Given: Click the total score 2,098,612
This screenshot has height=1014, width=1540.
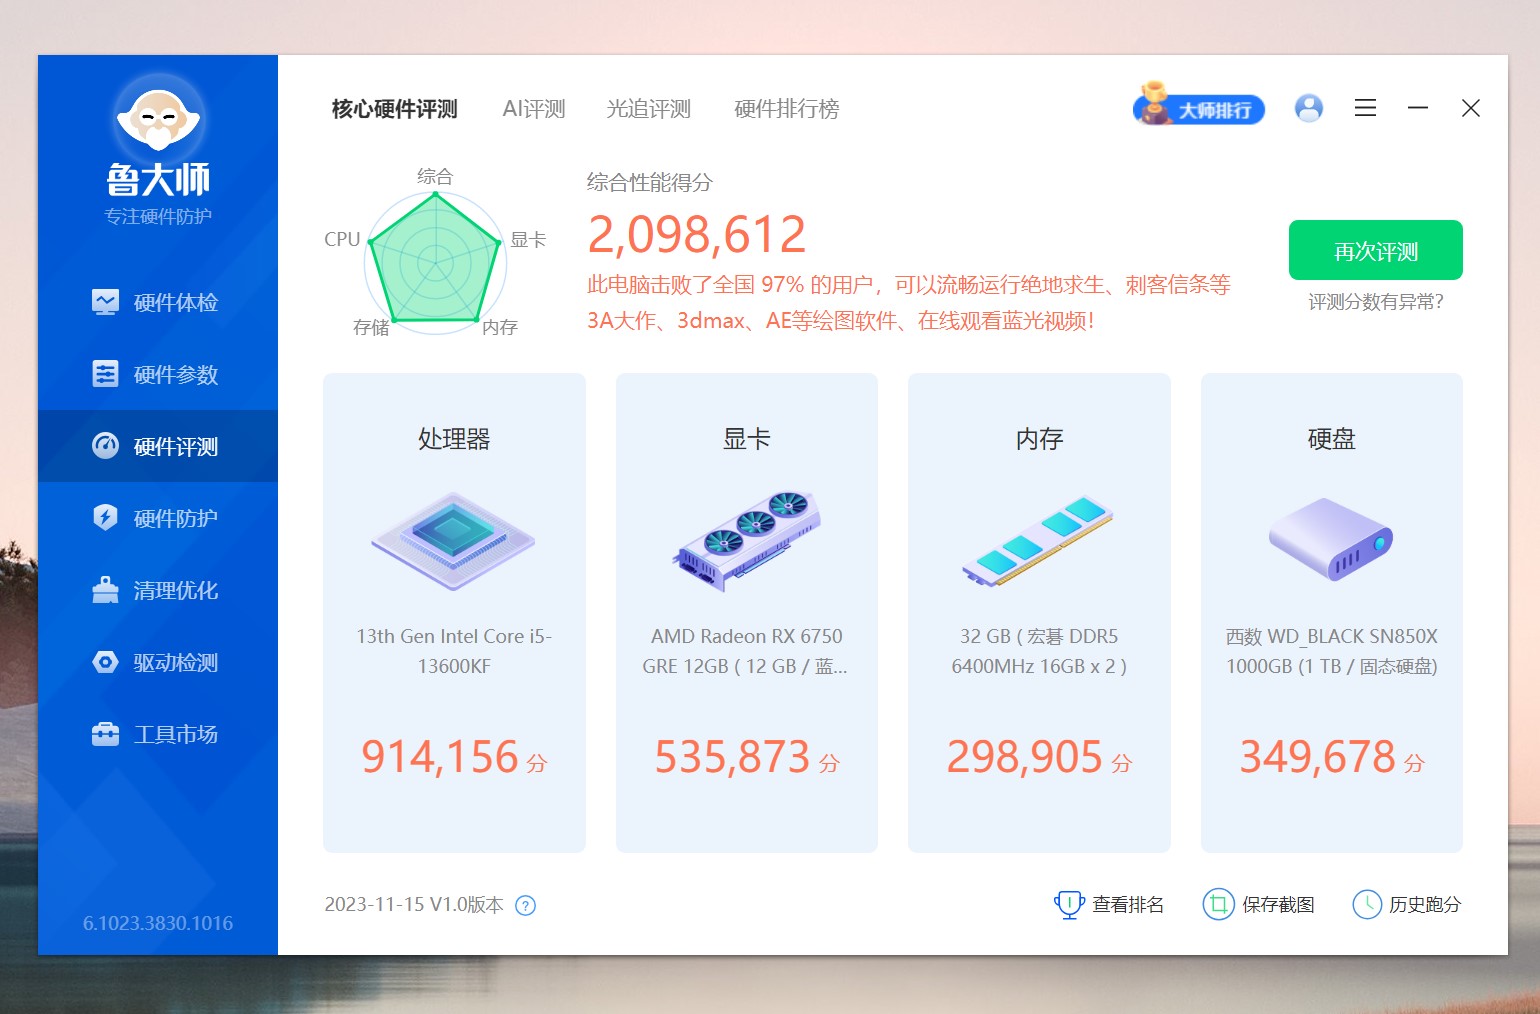Looking at the screenshot, I should [697, 235].
